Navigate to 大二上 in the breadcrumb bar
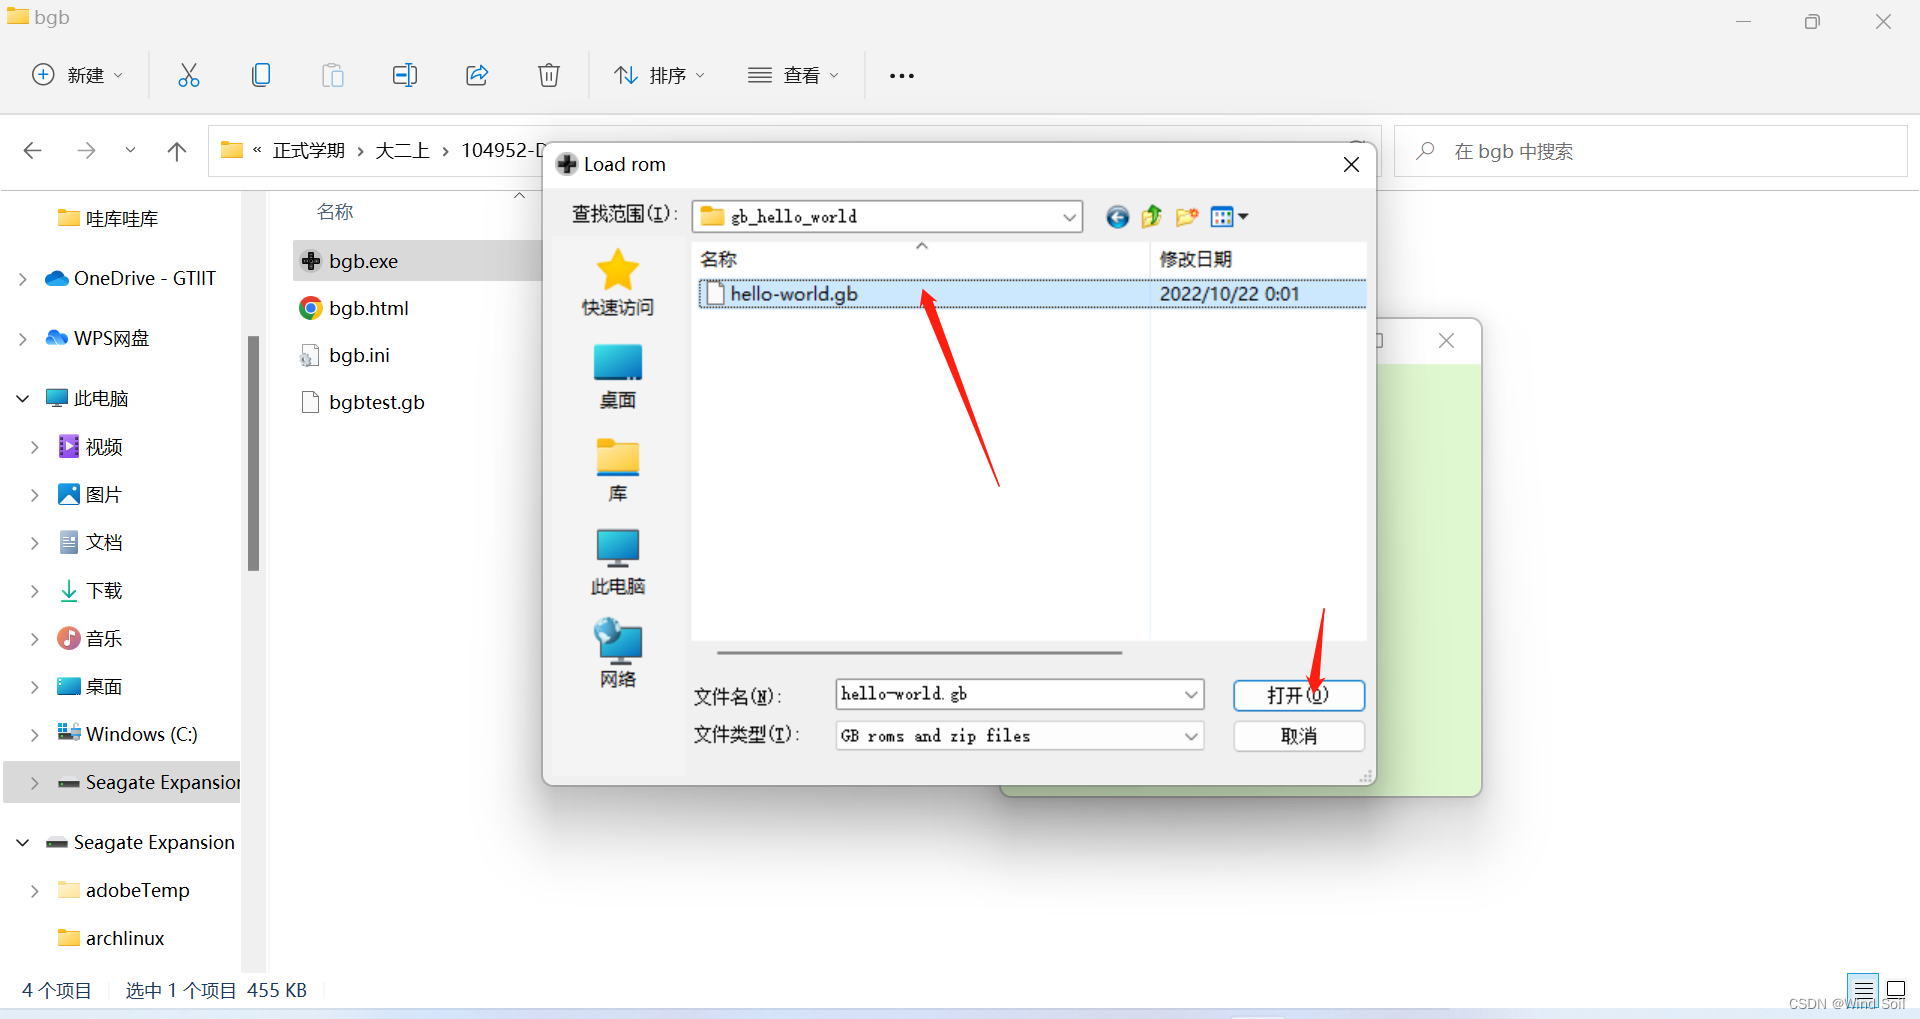This screenshot has height=1019, width=1920. [x=401, y=150]
